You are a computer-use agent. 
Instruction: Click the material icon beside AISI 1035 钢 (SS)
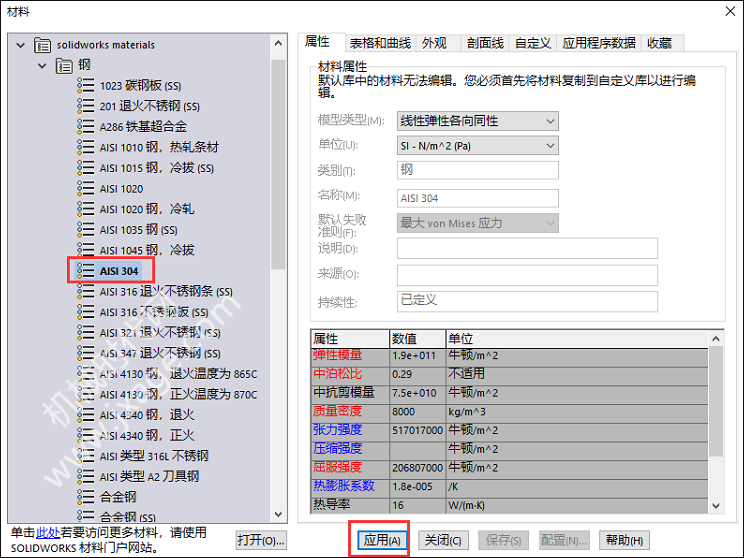pos(85,230)
